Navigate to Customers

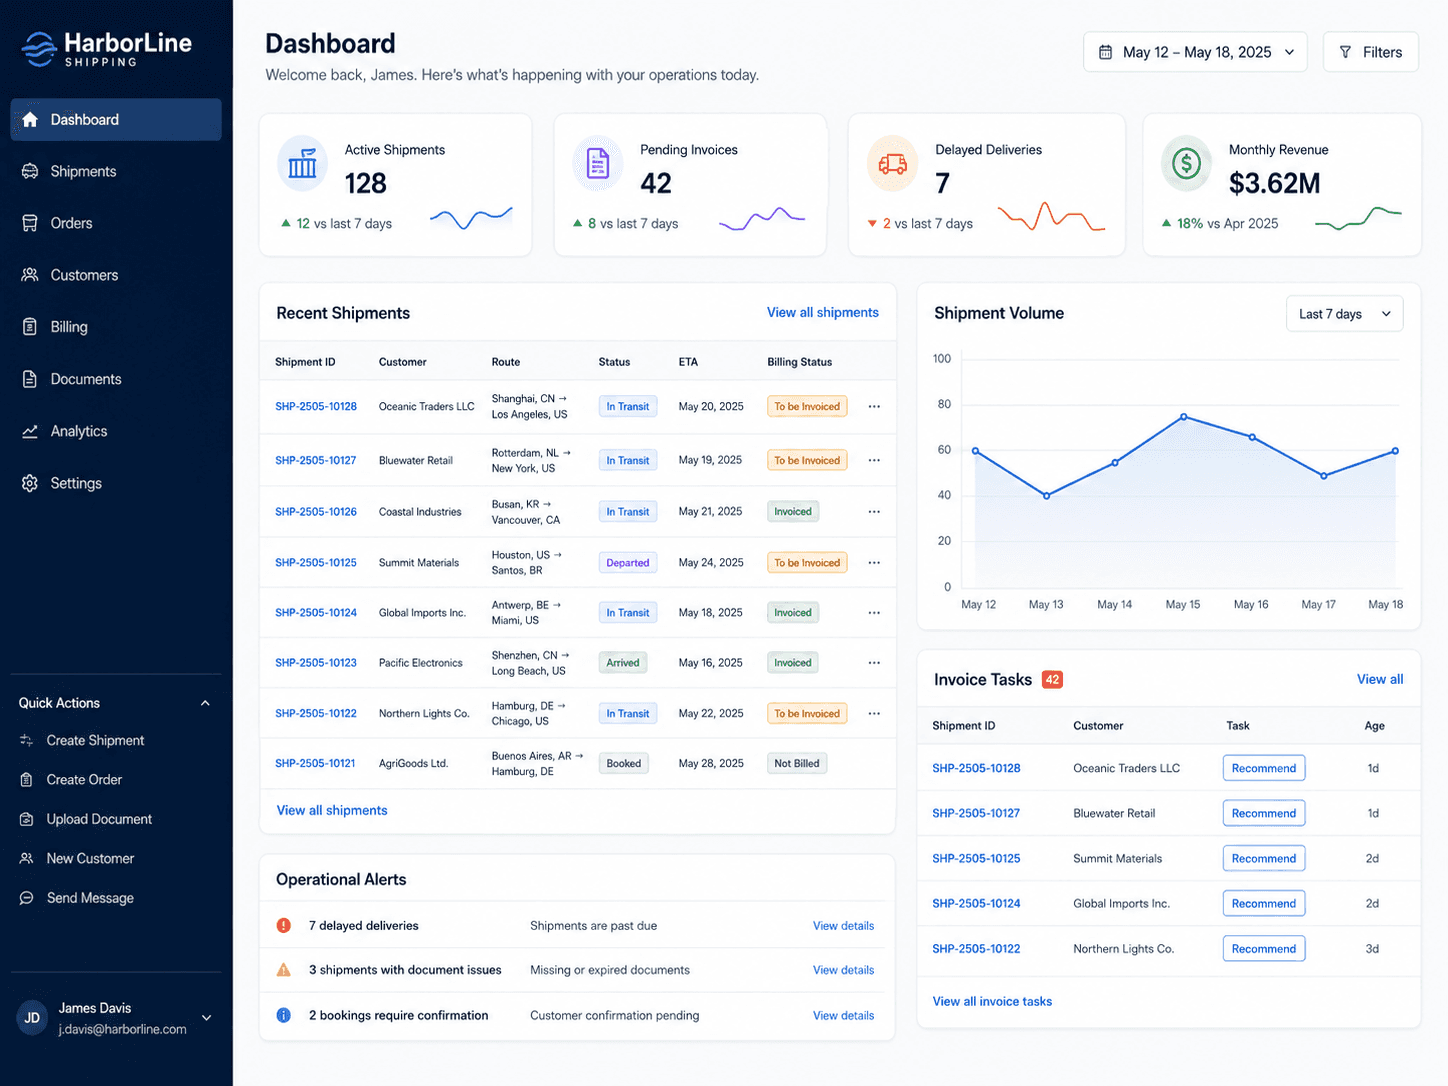[116, 275]
